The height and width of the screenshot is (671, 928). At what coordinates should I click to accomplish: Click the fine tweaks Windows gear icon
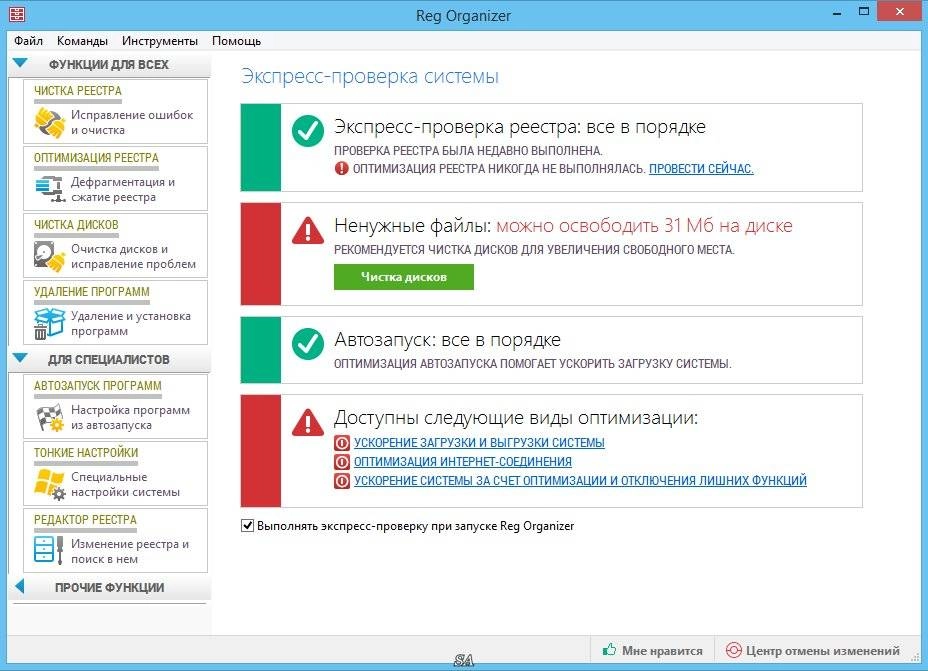coord(50,484)
